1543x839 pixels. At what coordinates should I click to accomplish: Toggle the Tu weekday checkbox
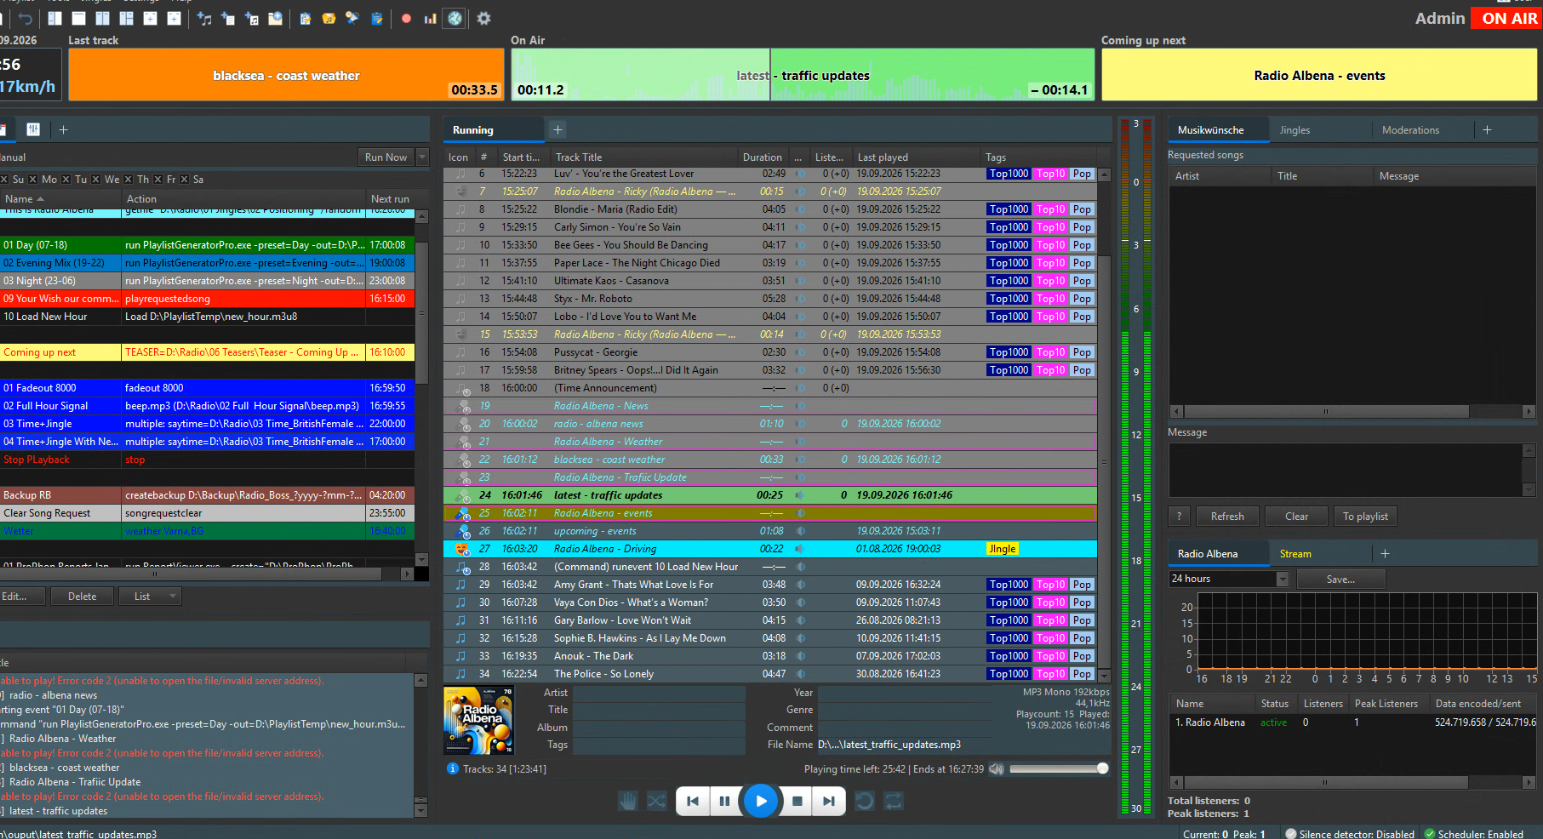click(x=66, y=179)
